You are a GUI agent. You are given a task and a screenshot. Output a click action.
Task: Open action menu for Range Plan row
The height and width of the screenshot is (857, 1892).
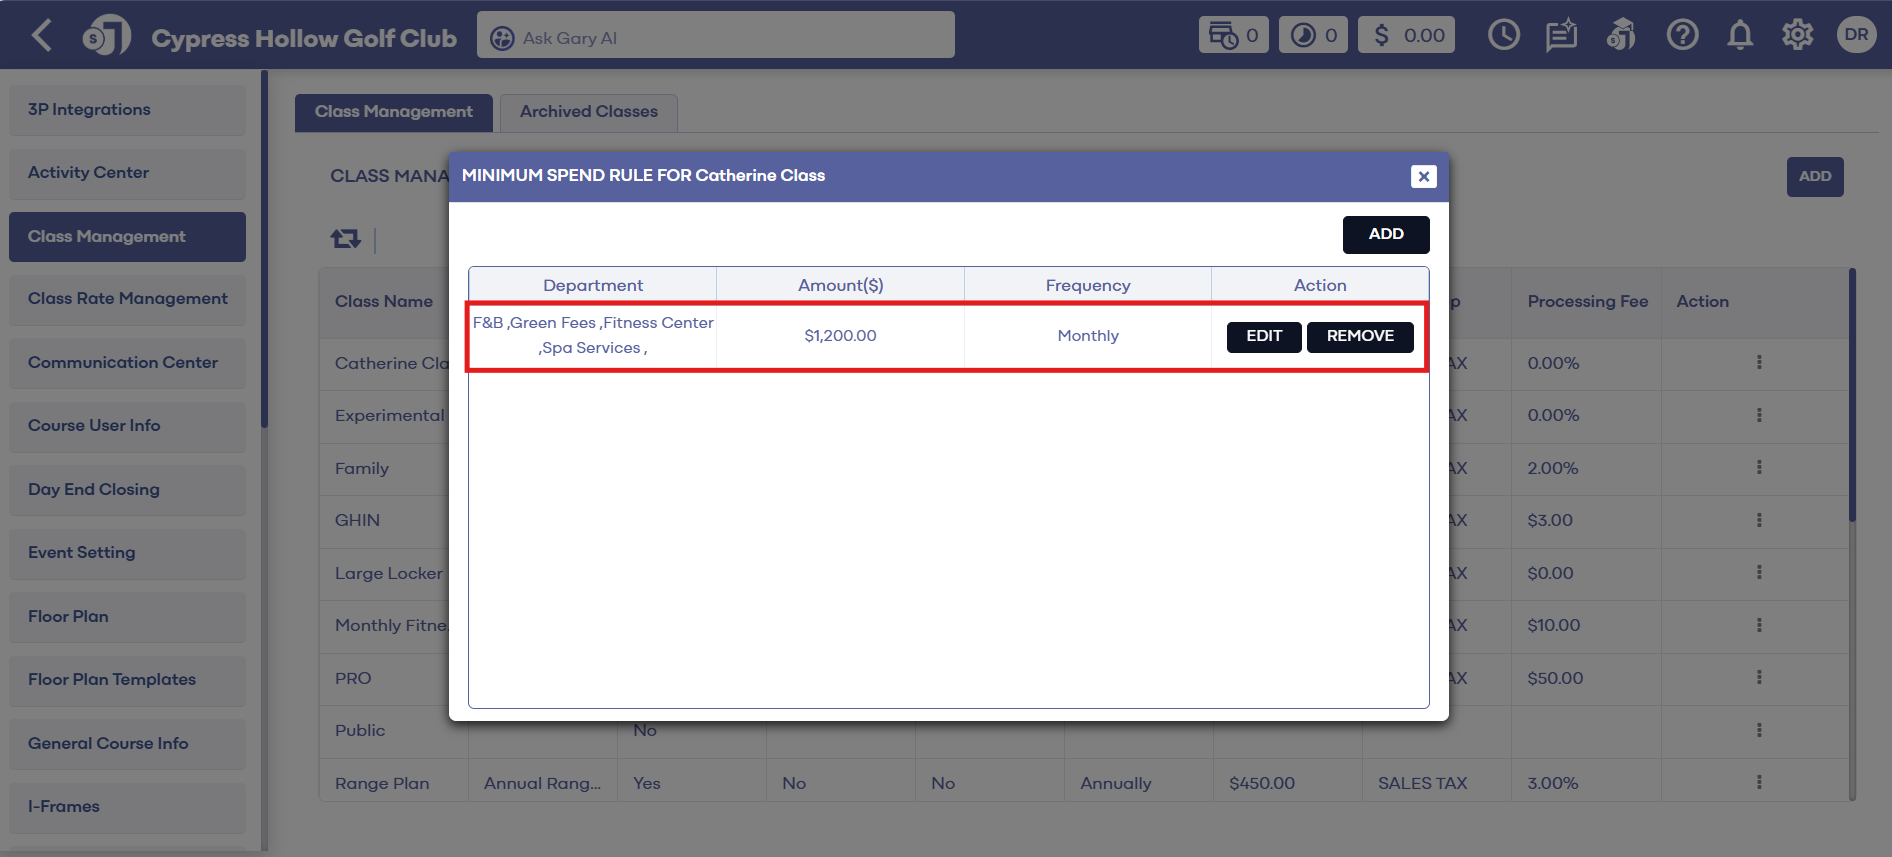click(x=1759, y=783)
